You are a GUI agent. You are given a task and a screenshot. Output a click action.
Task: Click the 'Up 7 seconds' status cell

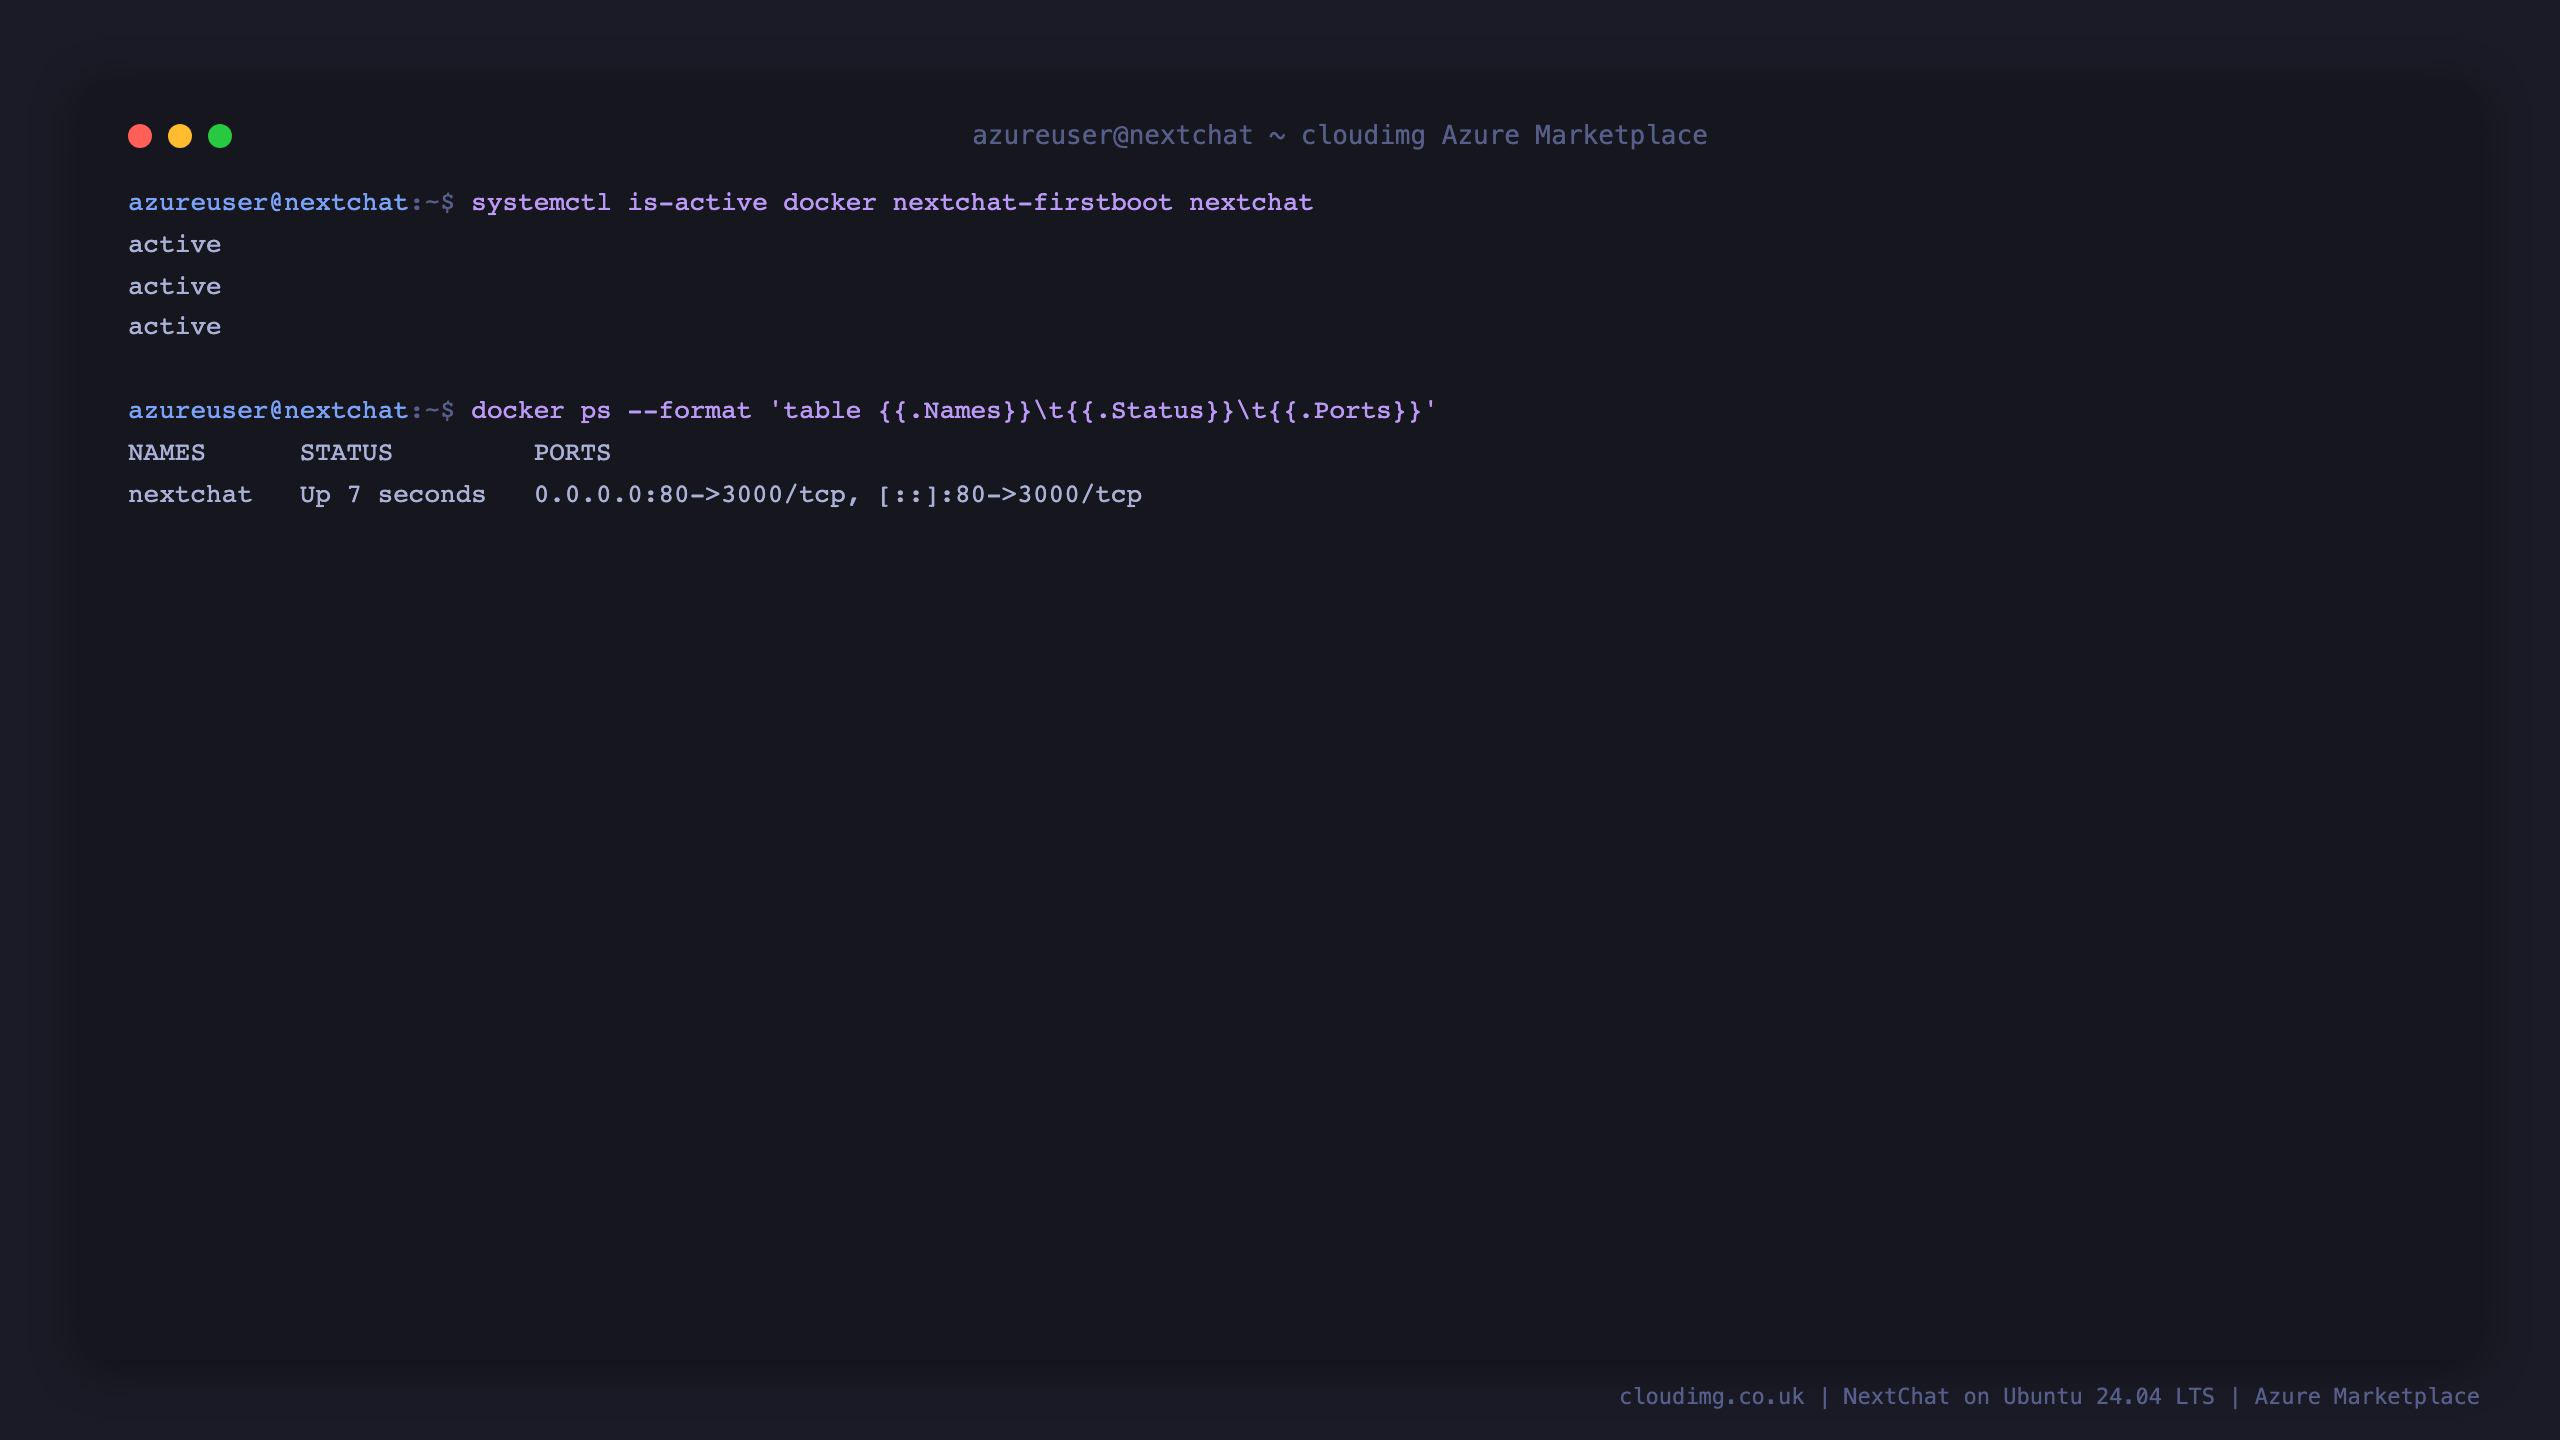[x=393, y=494]
